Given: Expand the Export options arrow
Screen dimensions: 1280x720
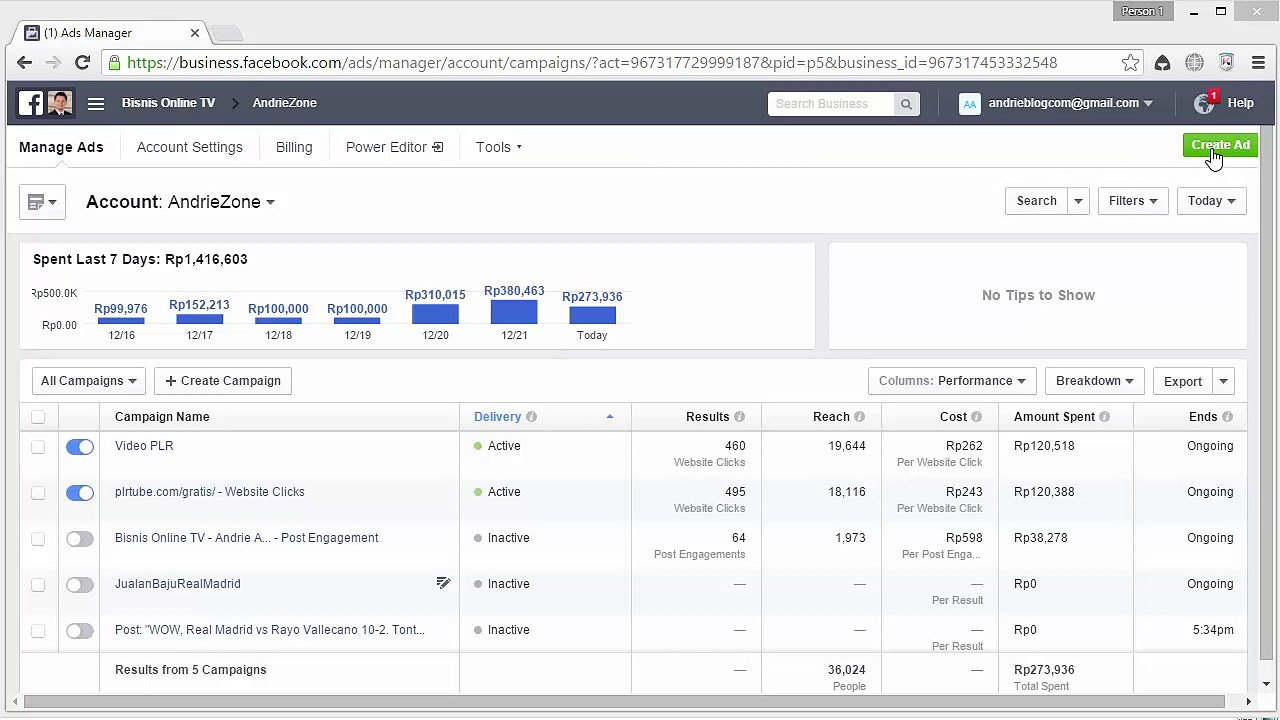Looking at the screenshot, I should (x=1223, y=381).
